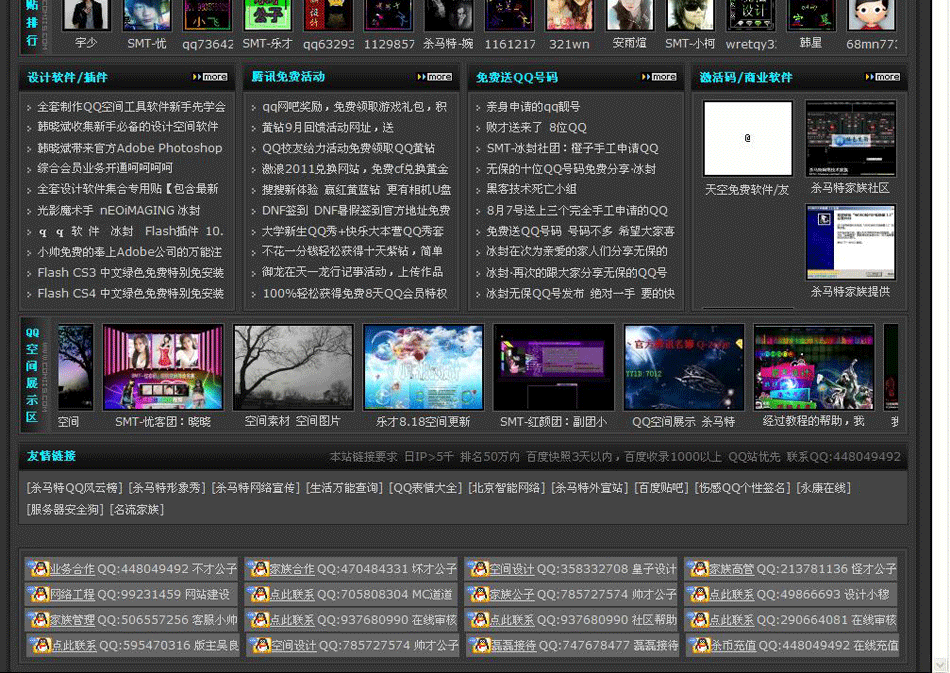Image resolution: width=950 pixels, height=673 pixels.
Task: Click penguin icon beside 家族合作 QQ:470484331
Action: pos(260,569)
